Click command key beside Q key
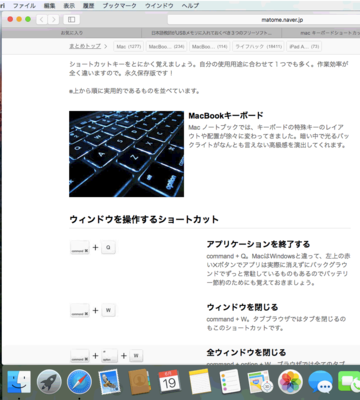Image resolution: width=360 pixels, height=400 pixels. 80,248
